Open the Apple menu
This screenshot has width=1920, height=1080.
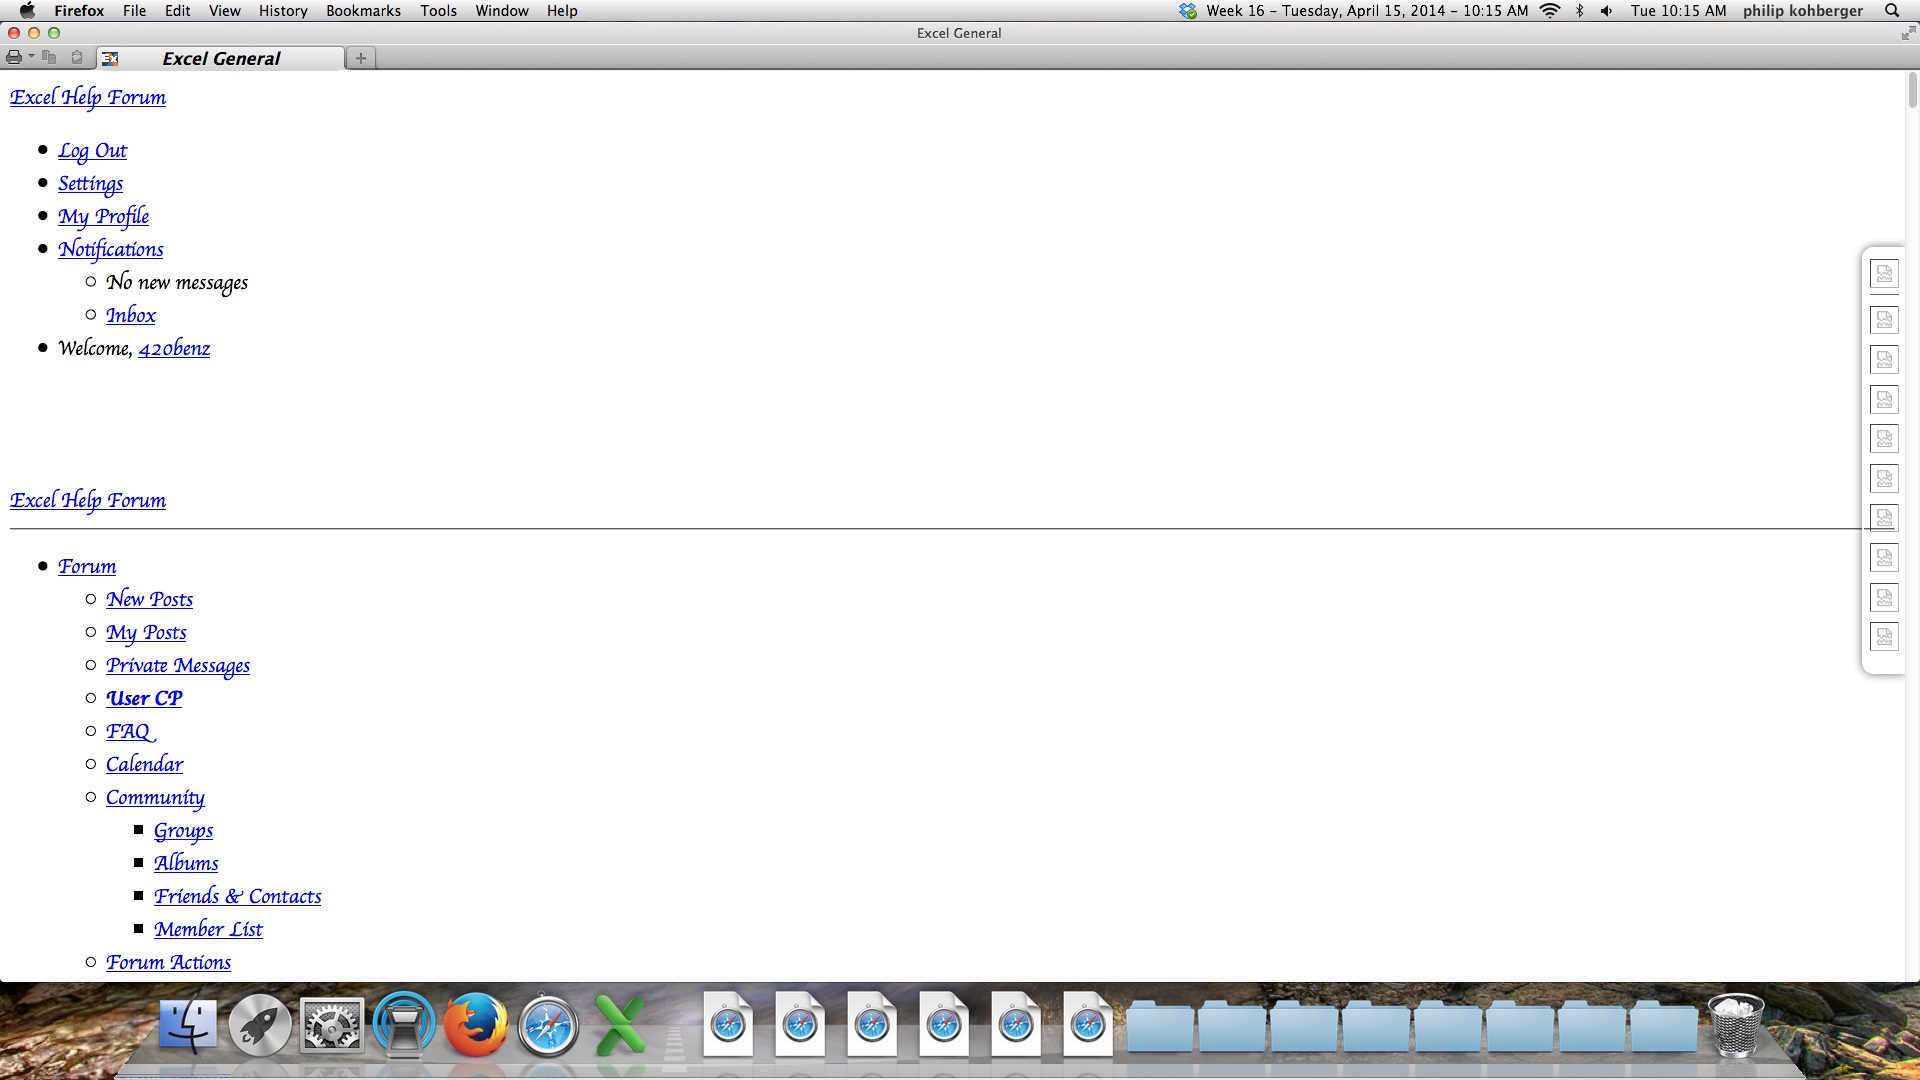[27, 10]
